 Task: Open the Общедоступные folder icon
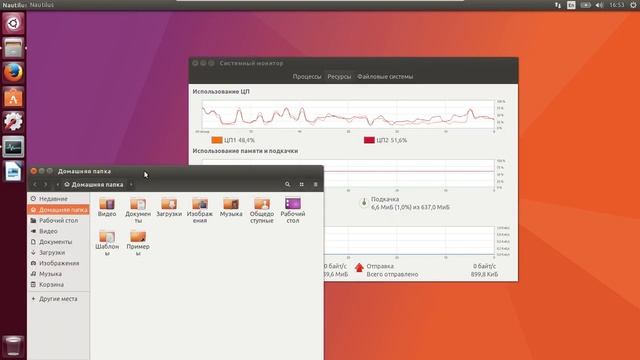[x=262, y=210]
